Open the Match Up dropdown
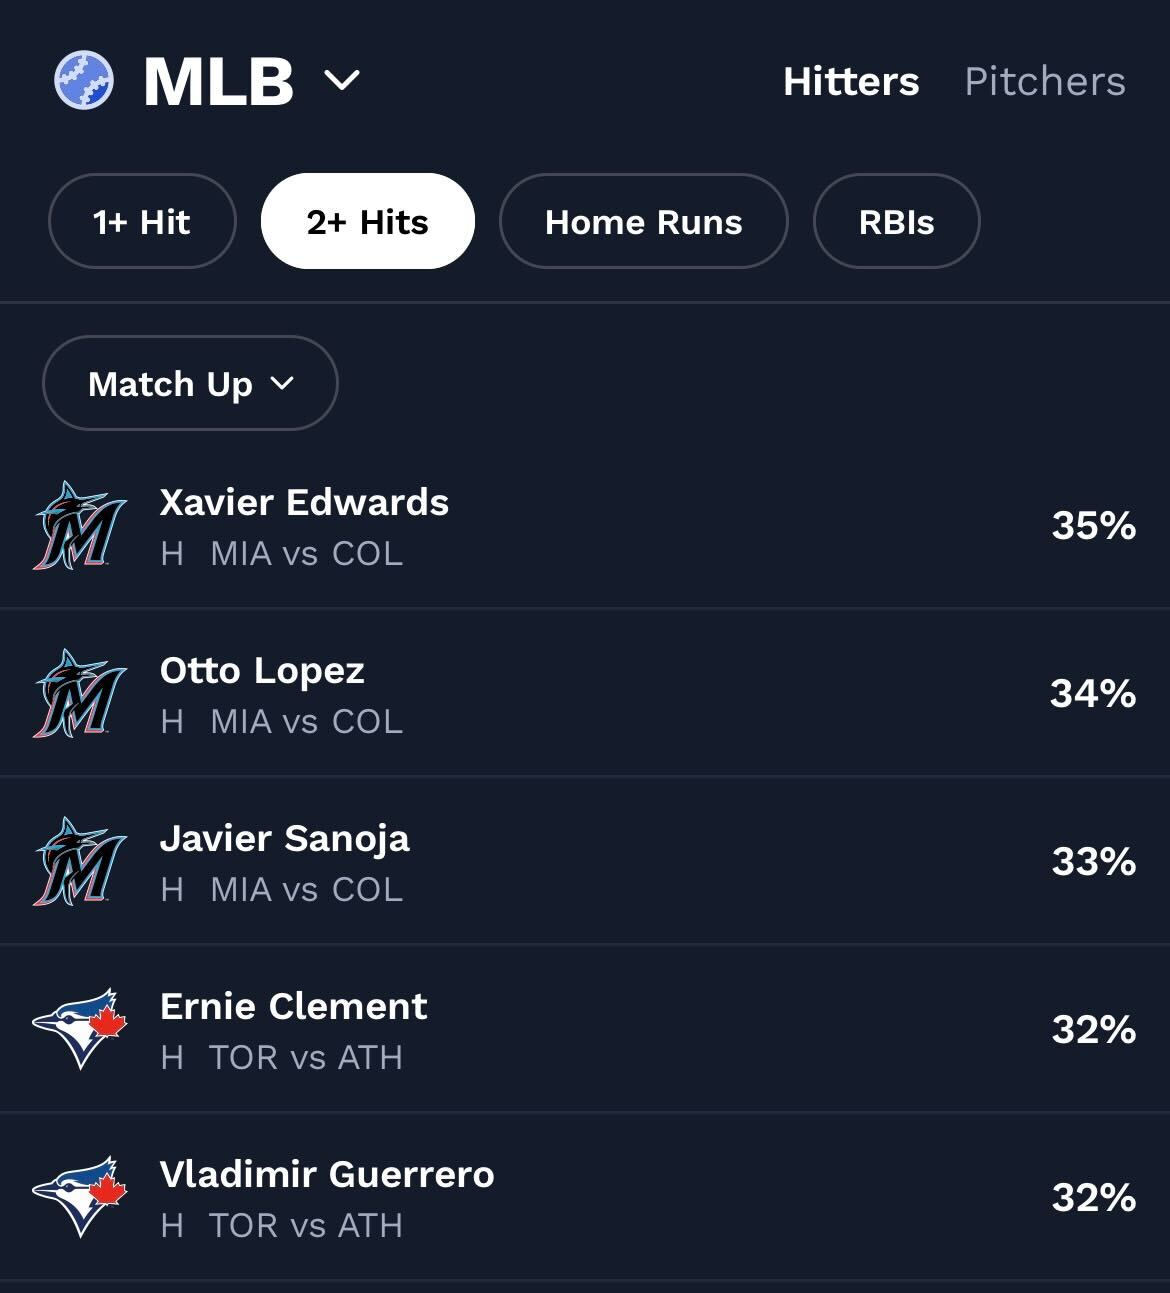Image resolution: width=1170 pixels, height=1293 pixels. pos(190,384)
